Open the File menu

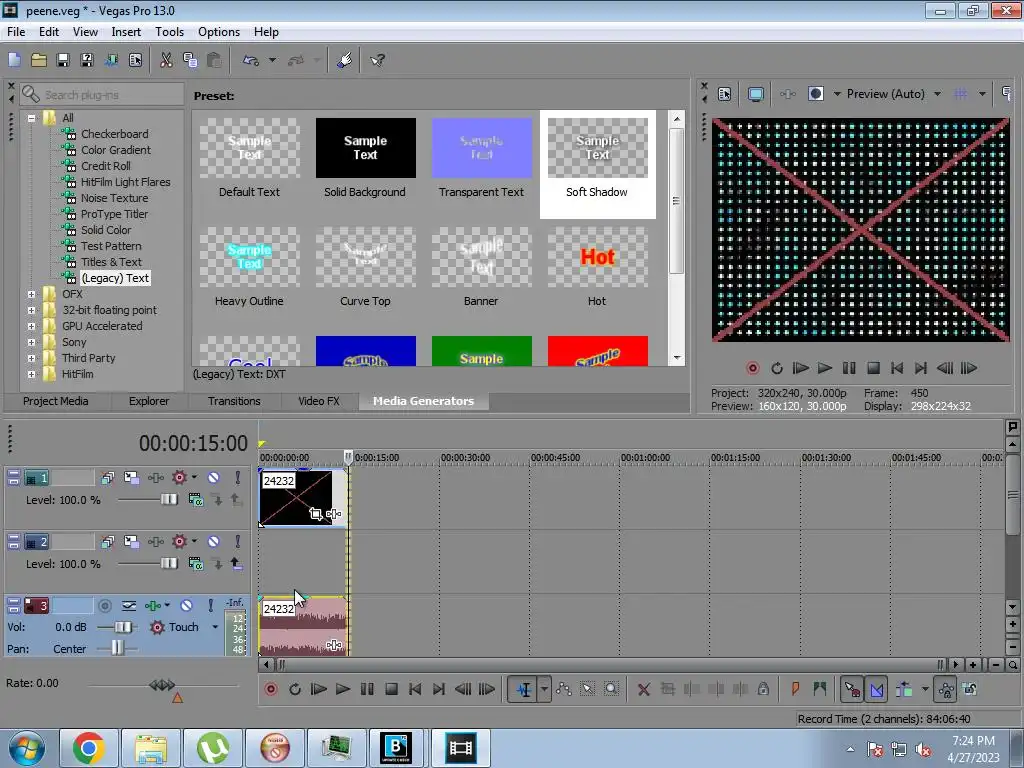click(x=16, y=32)
